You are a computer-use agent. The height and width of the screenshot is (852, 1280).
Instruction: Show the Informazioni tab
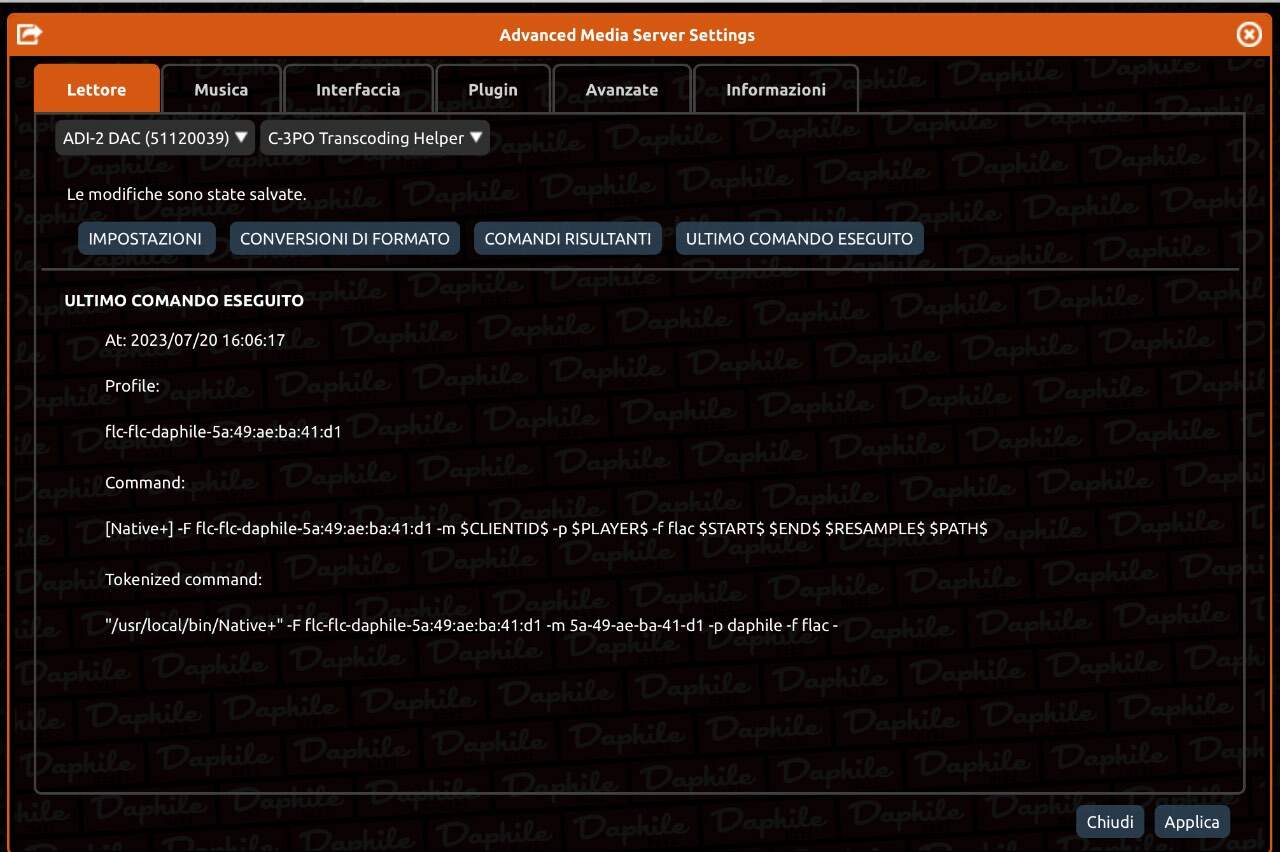pyautogui.click(x=776, y=89)
